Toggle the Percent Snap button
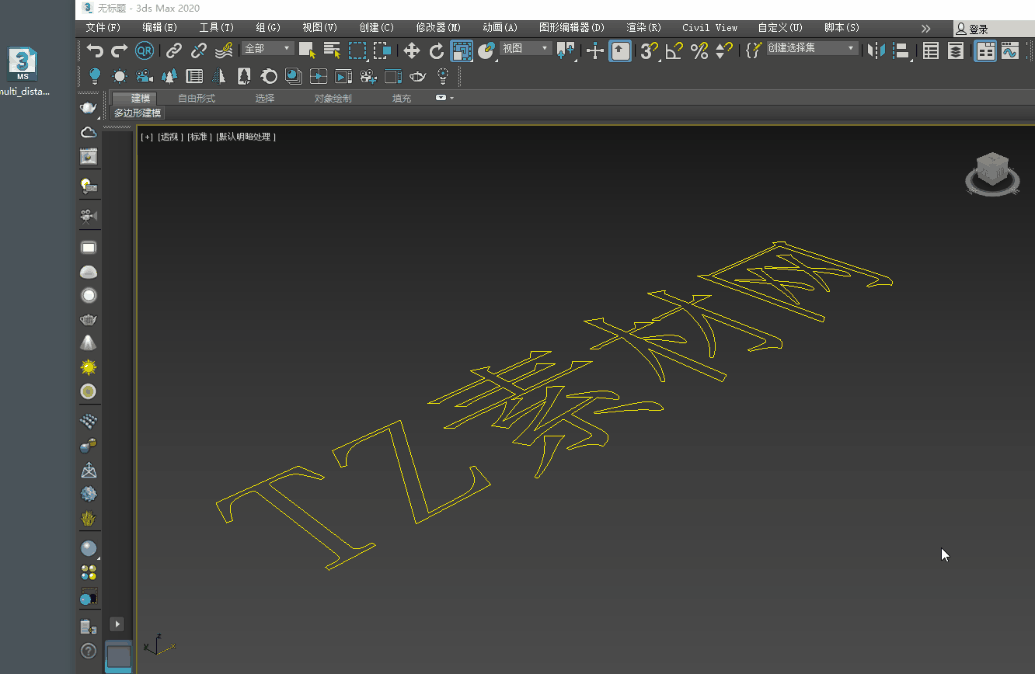This screenshot has height=674, width=1035. pos(699,50)
